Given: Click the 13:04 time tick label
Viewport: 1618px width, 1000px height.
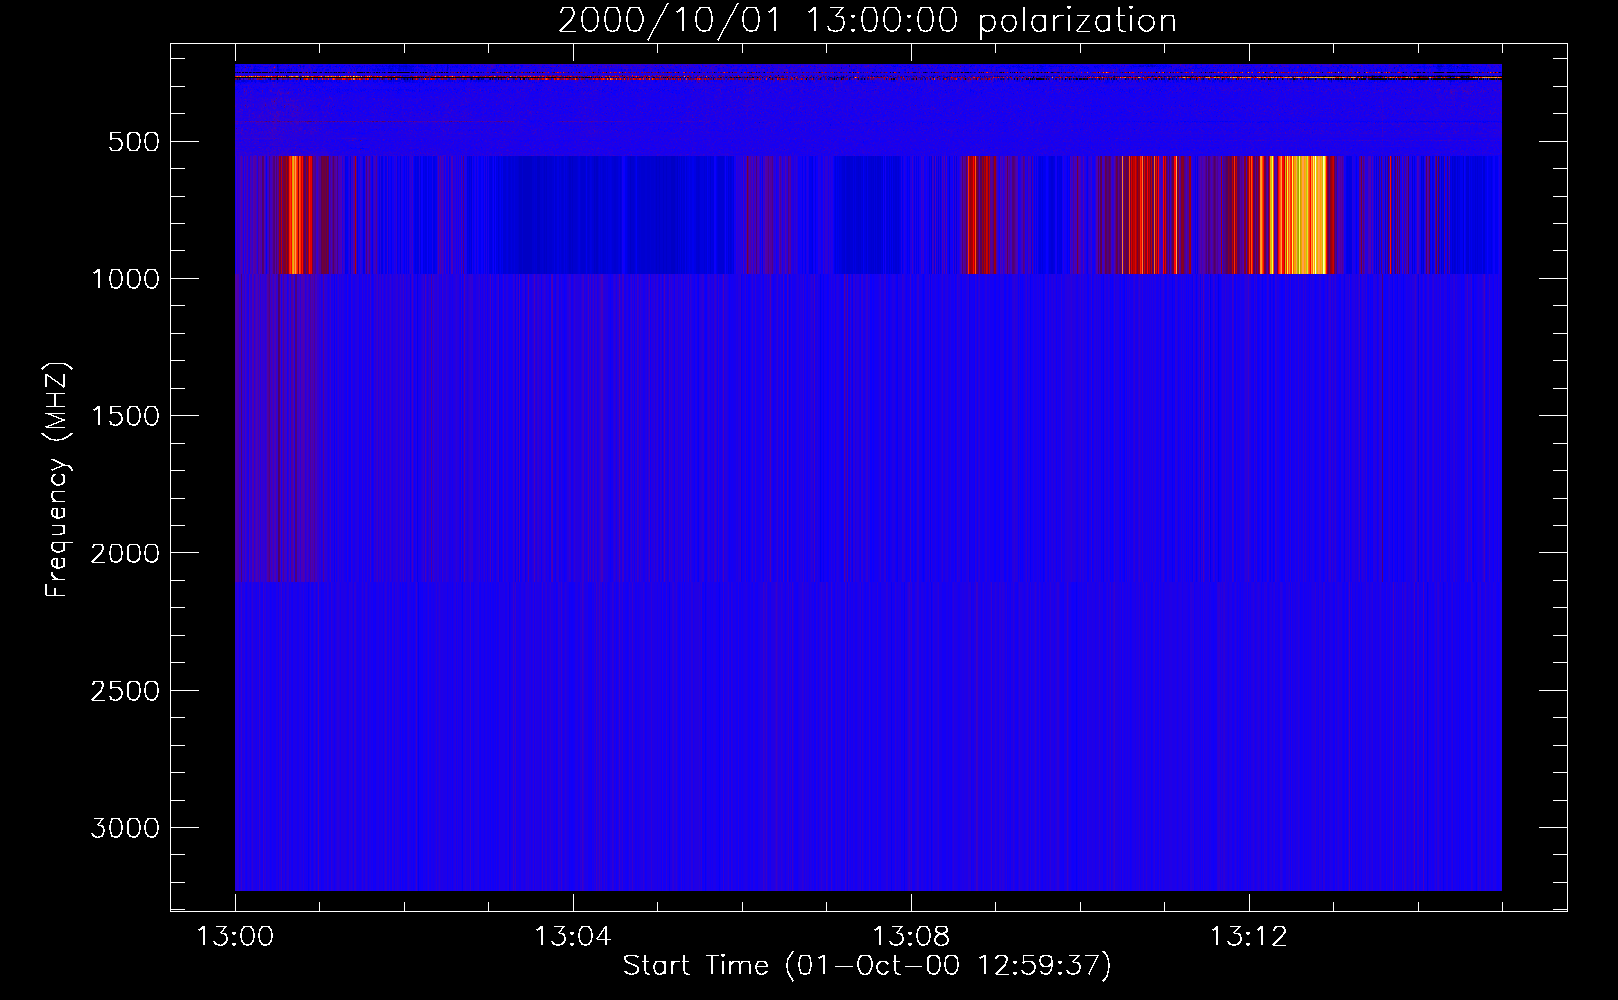Looking at the screenshot, I should [x=572, y=937].
